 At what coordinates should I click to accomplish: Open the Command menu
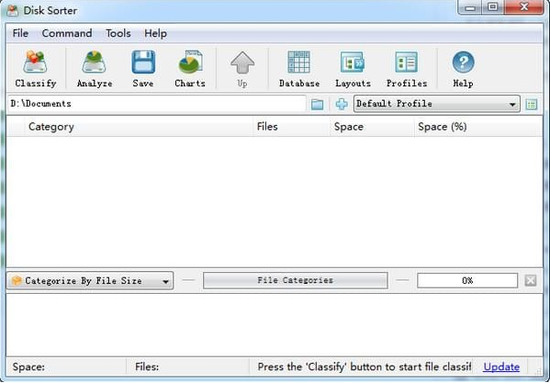[x=67, y=33]
